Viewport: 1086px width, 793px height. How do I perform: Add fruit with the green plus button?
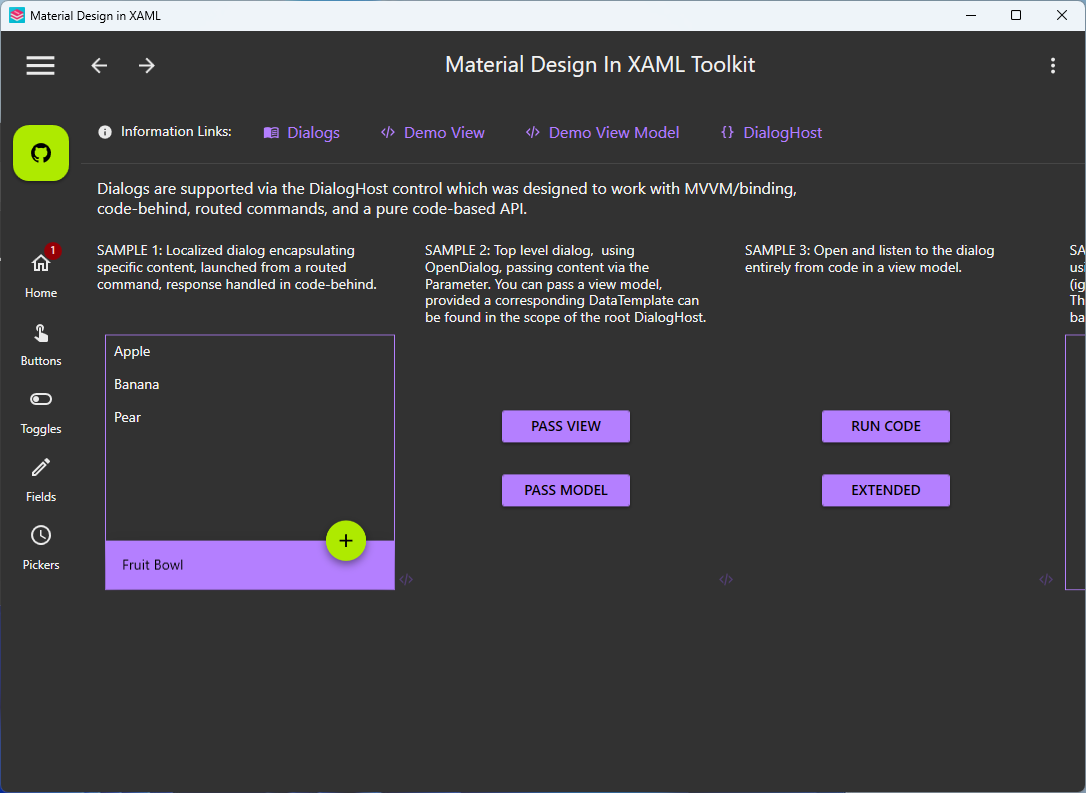pos(346,541)
